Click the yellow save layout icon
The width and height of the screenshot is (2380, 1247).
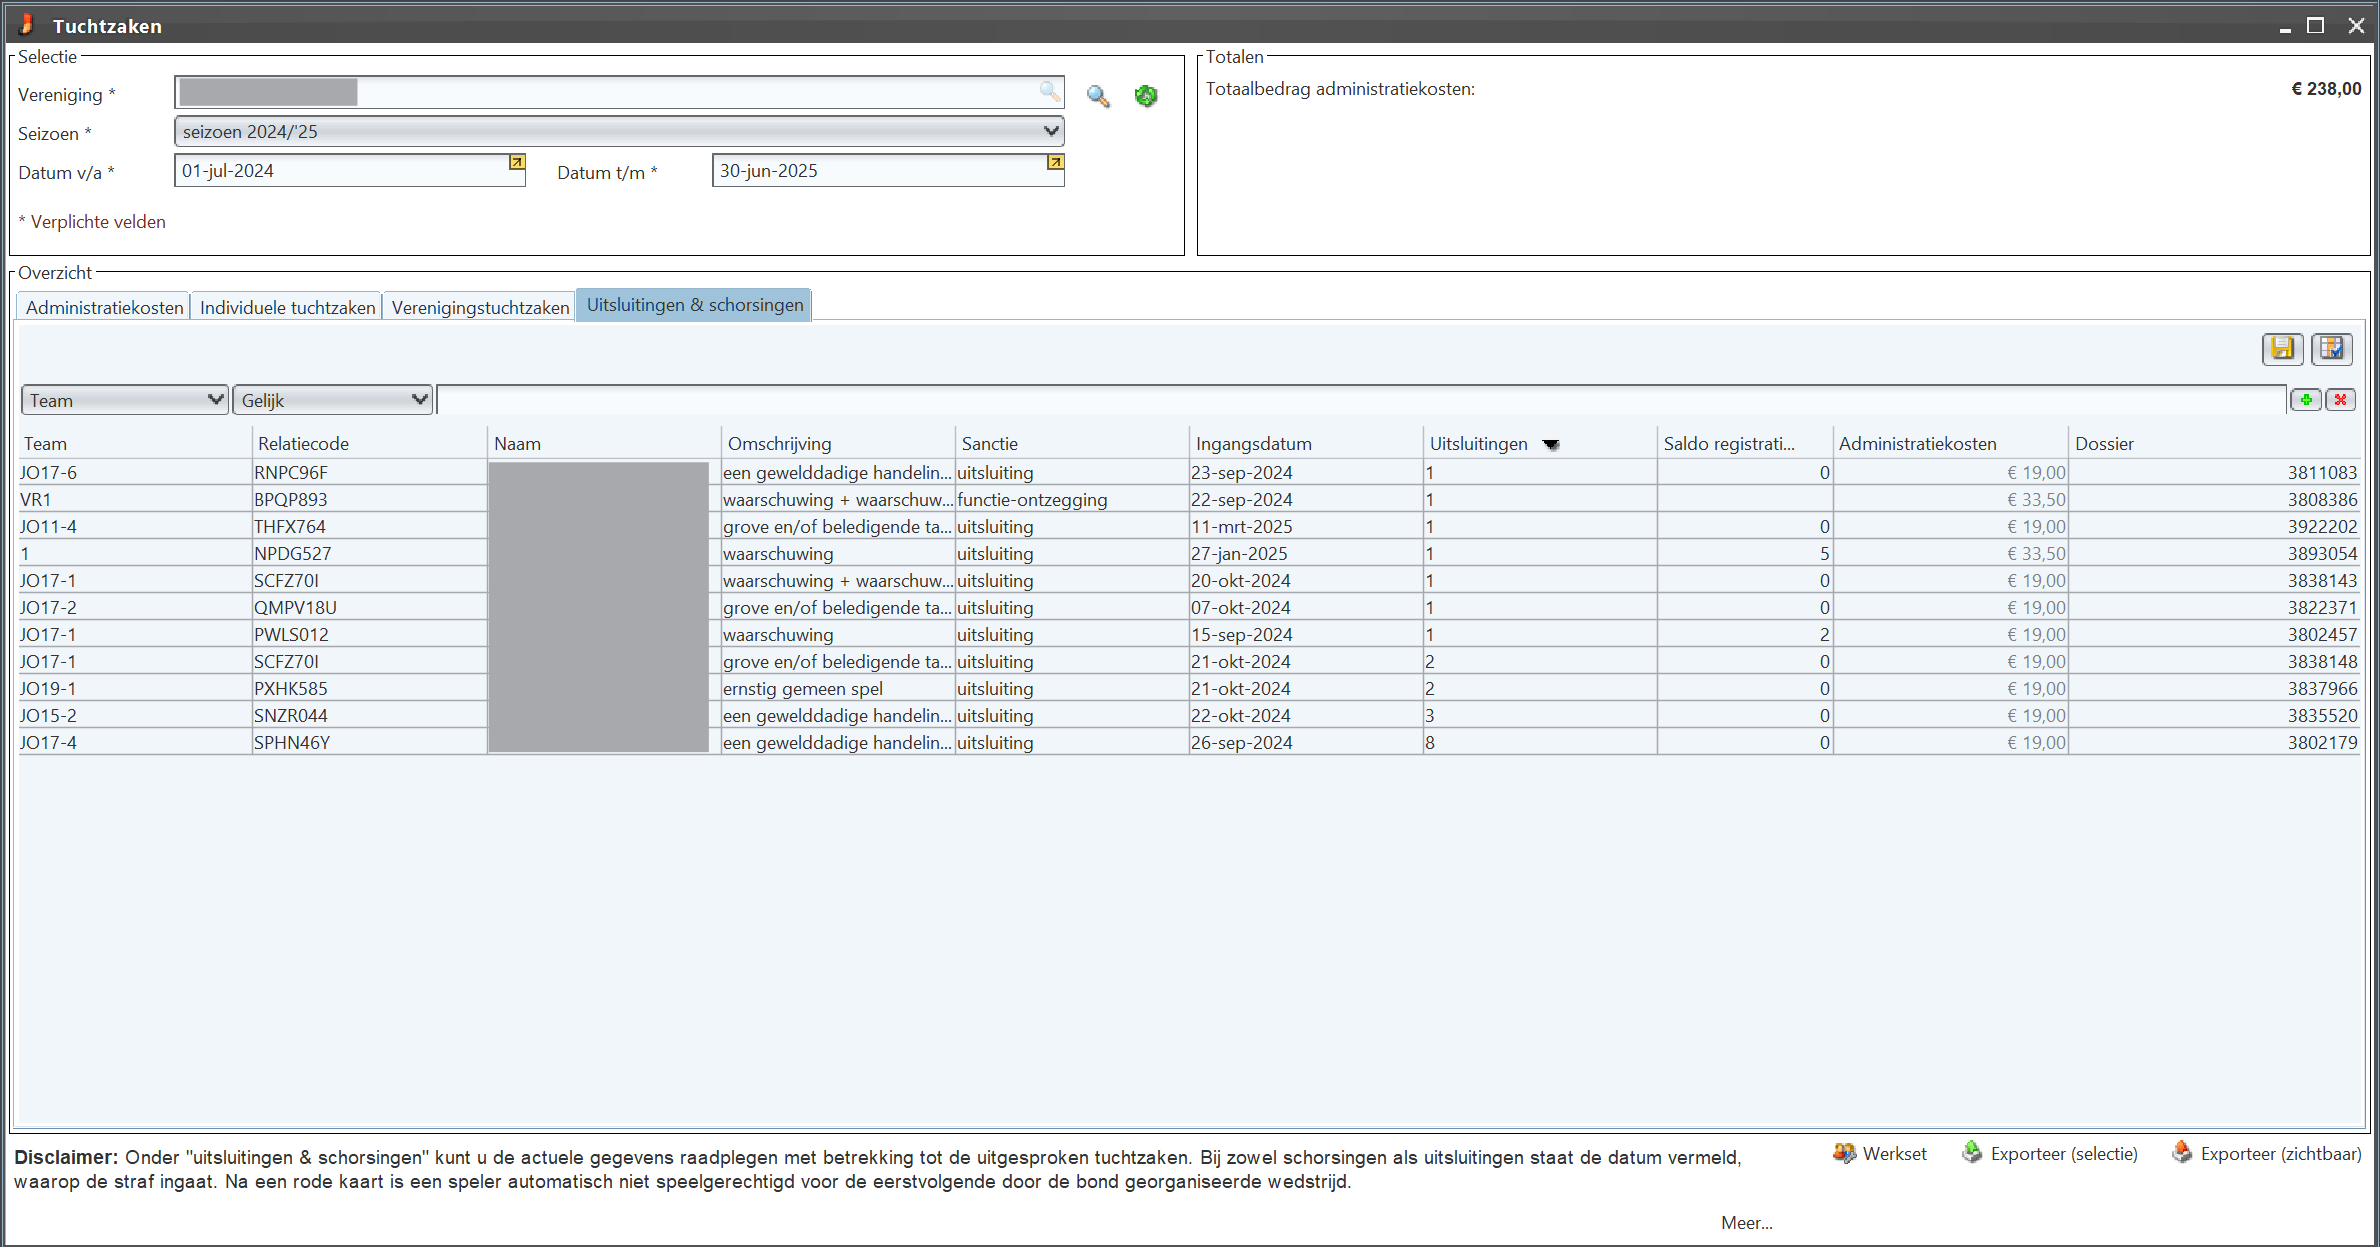tap(2282, 348)
